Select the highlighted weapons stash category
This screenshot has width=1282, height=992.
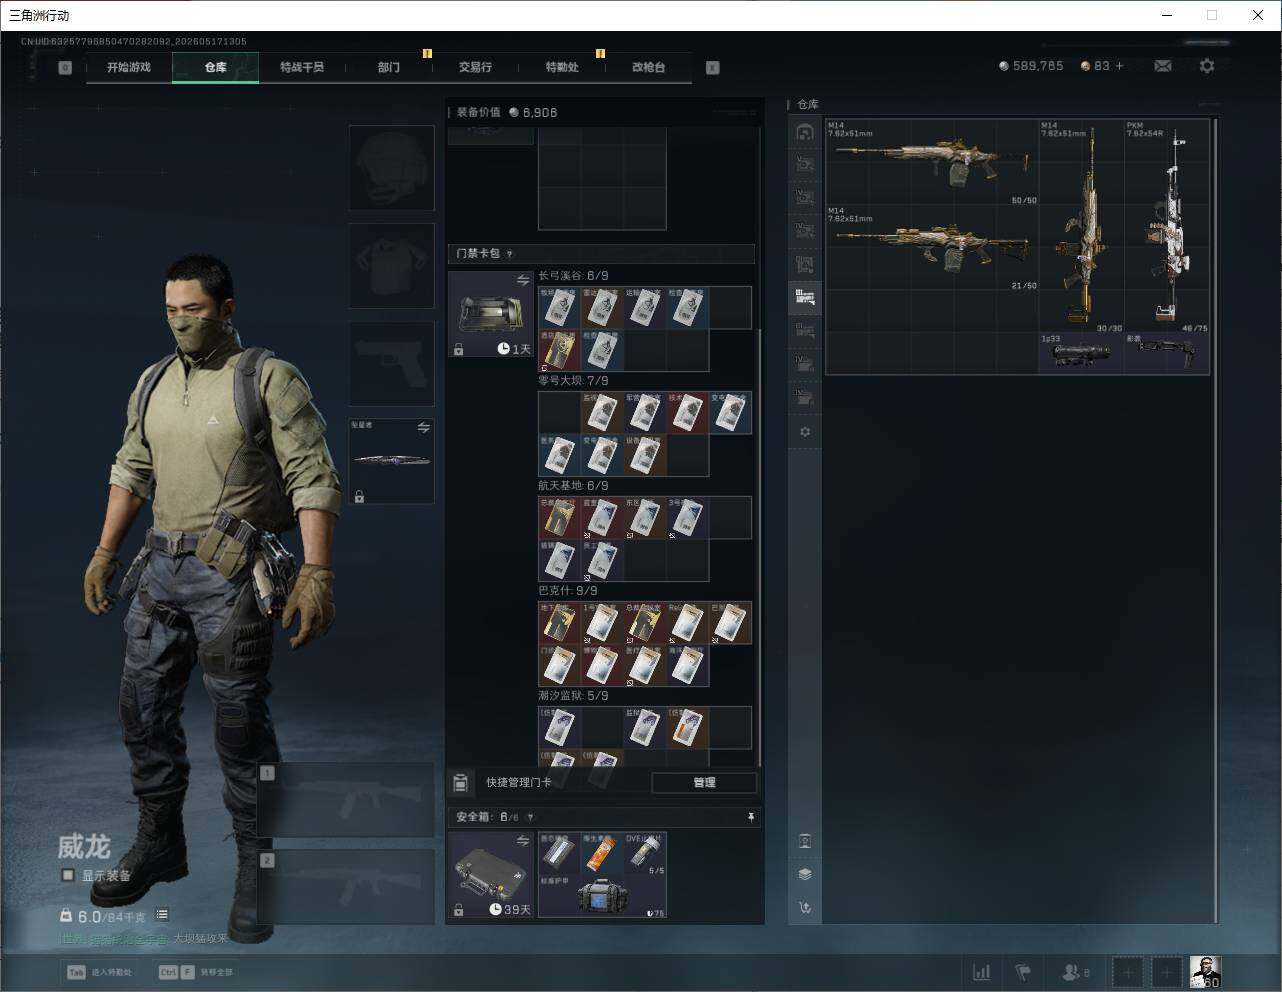point(805,297)
